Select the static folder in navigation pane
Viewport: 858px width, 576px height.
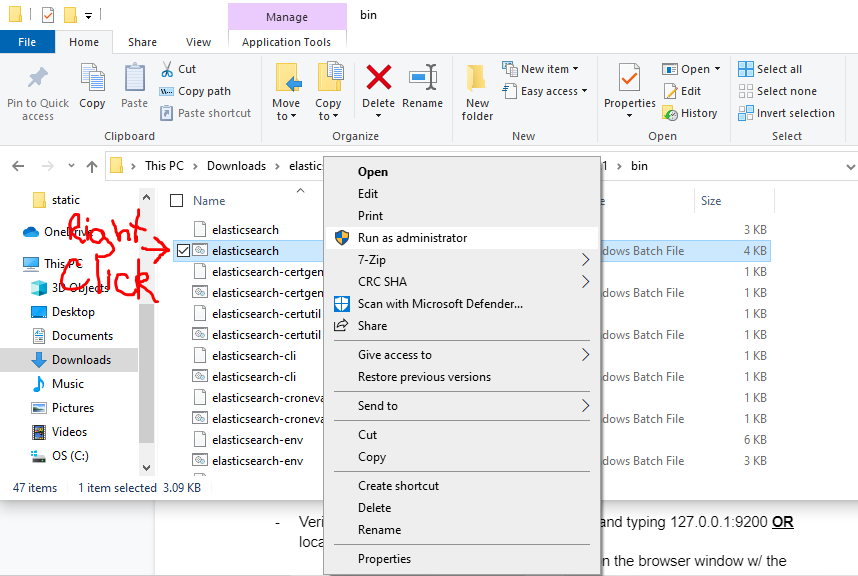coord(56,200)
